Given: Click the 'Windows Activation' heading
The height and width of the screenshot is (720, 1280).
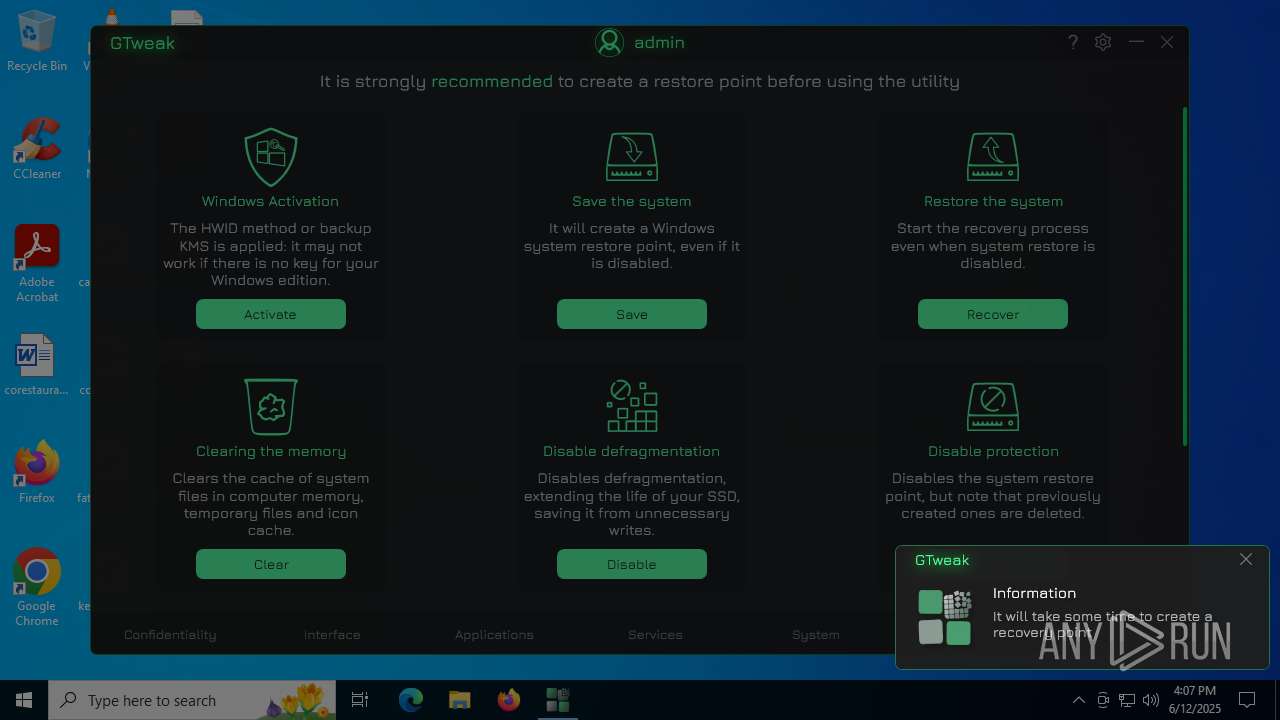Looking at the screenshot, I should (270, 201).
